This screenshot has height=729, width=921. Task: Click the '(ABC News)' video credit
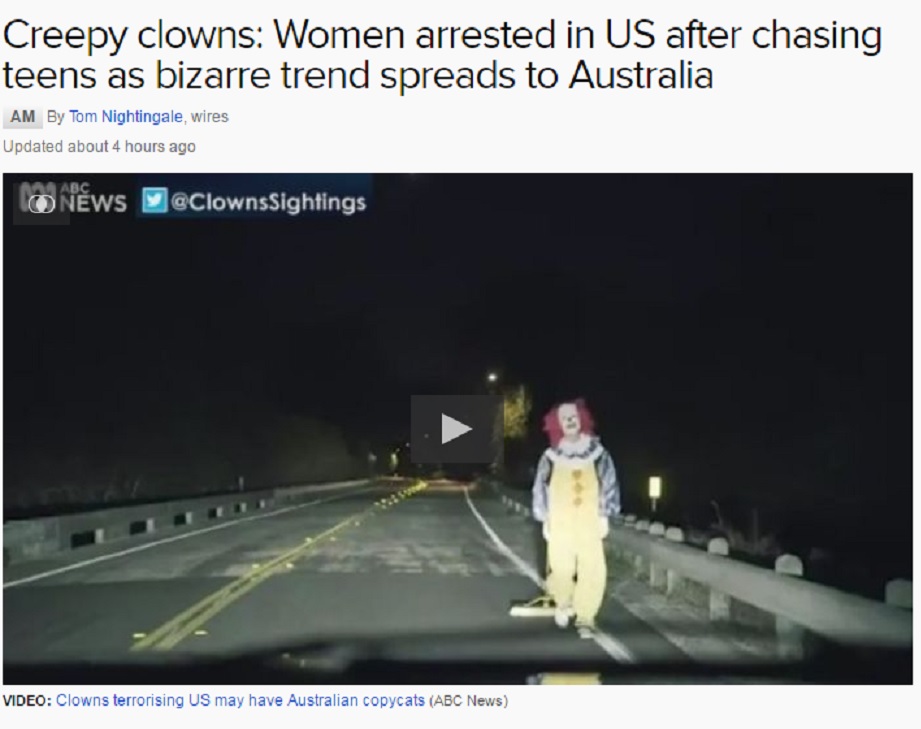pos(468,701)
